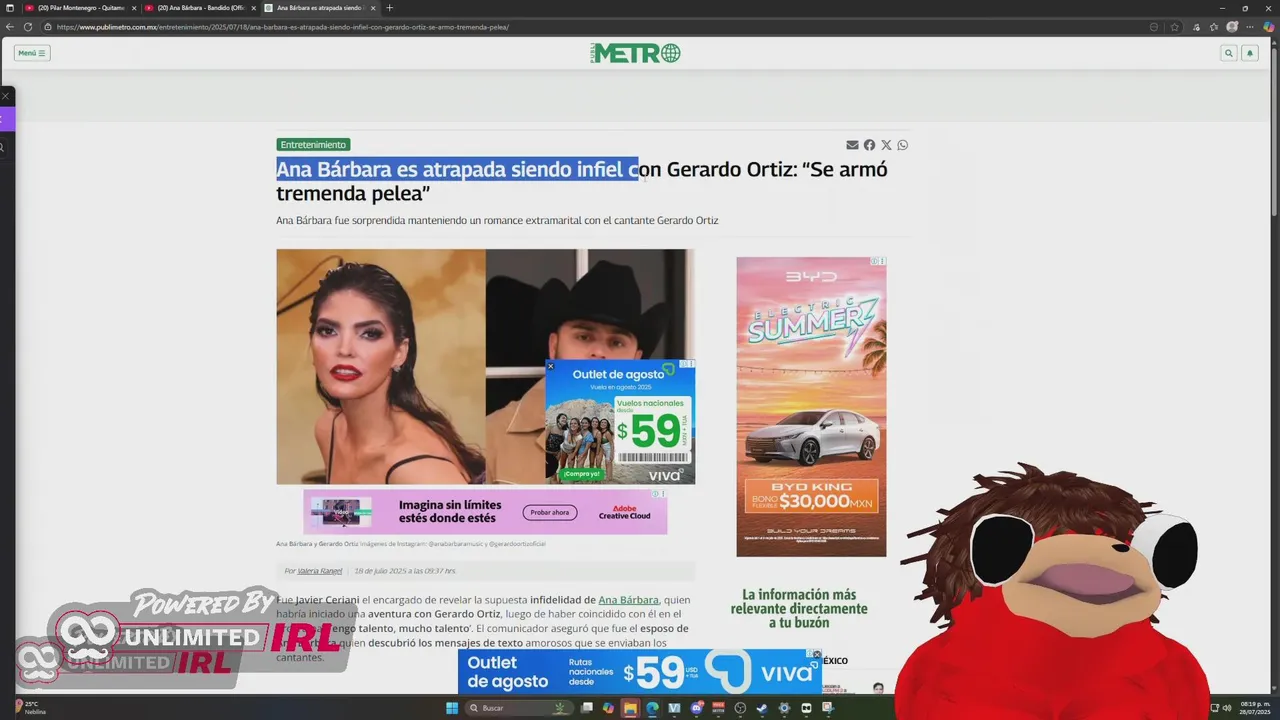Click the page vertical scrollbar
The image size is (1280, 720).
click(1274, 130)
